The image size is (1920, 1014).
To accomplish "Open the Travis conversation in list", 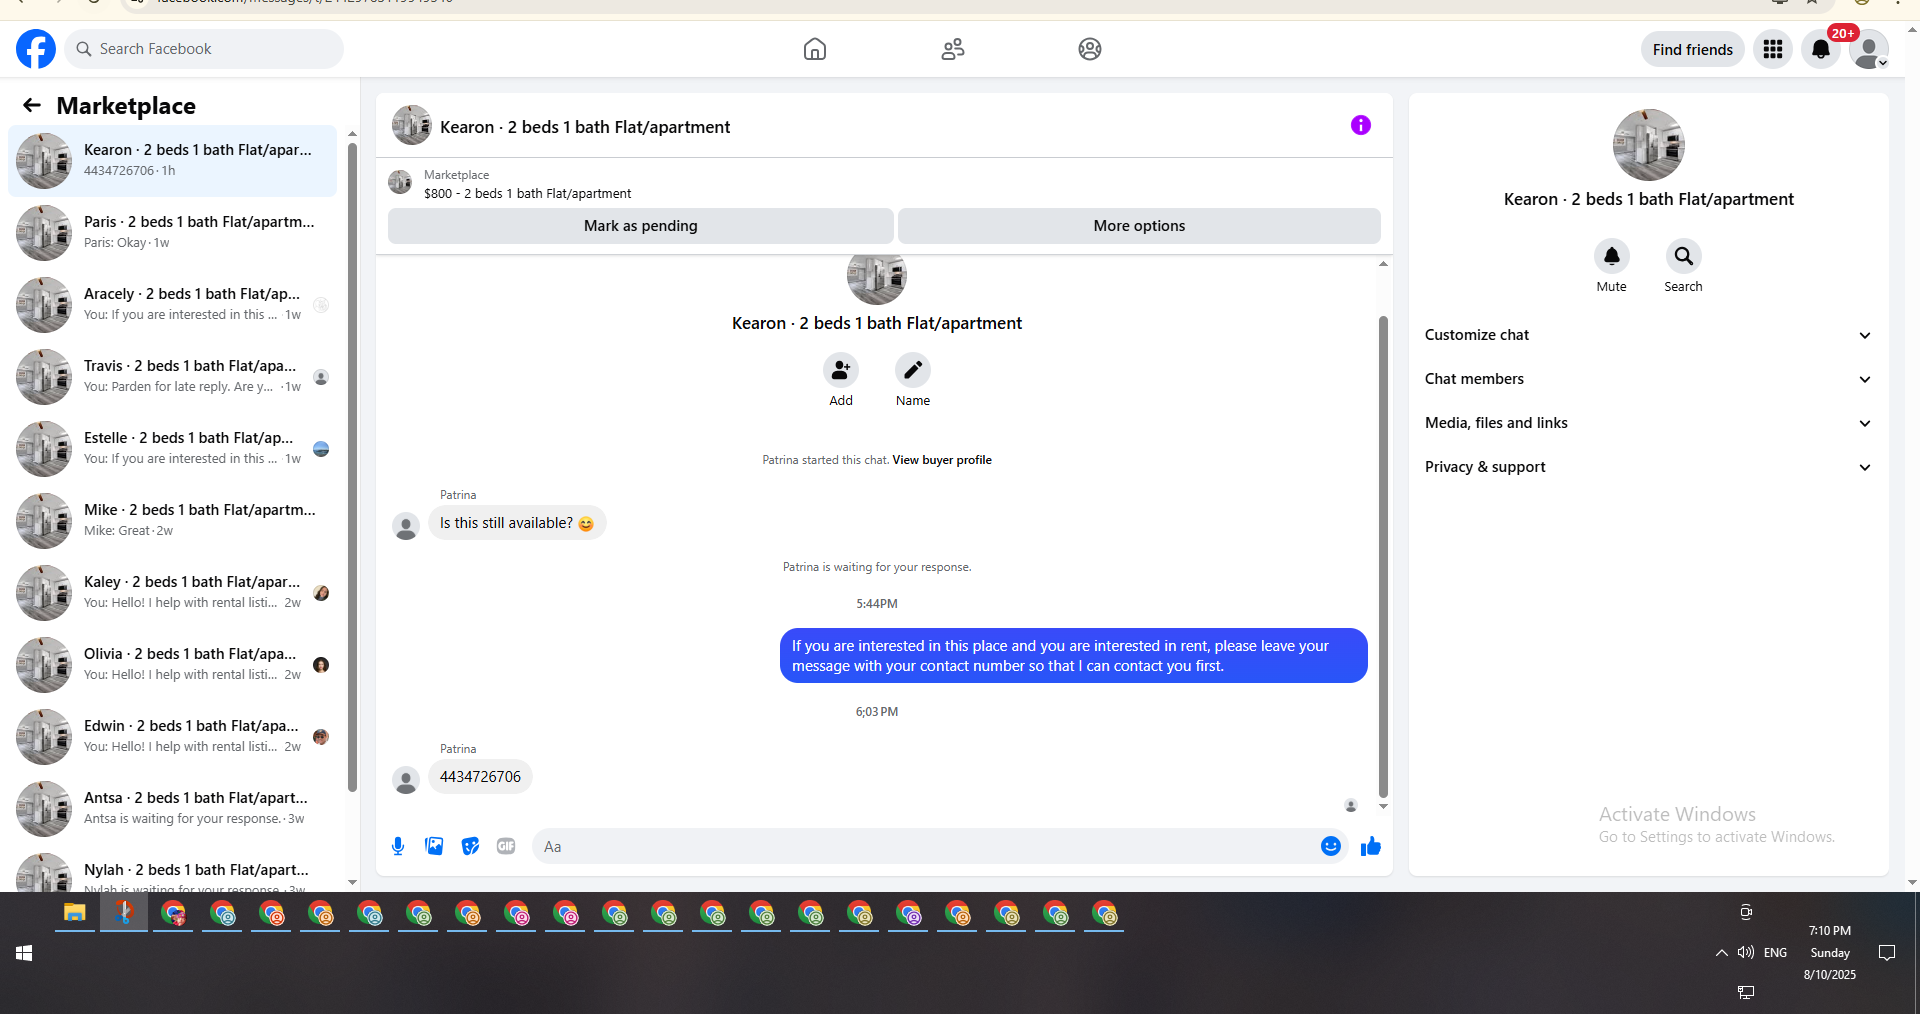I will [172, 376].
